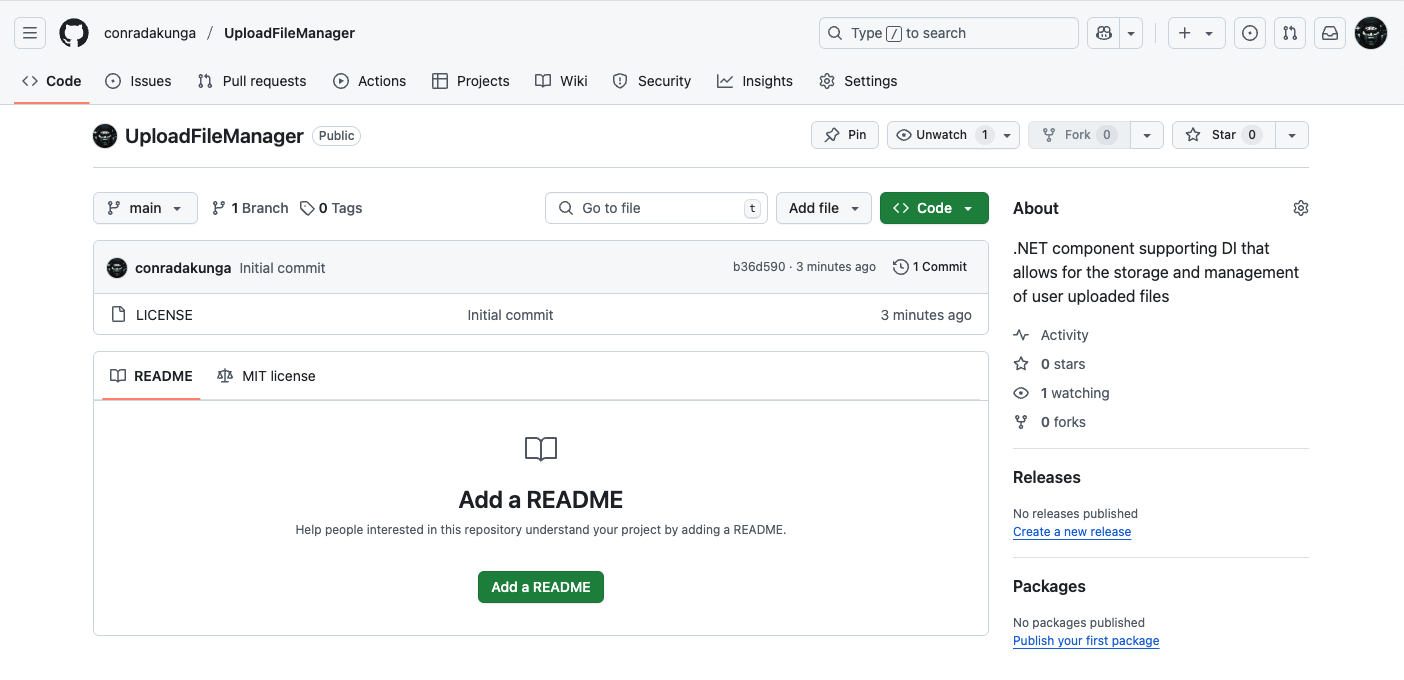The height and width of the screenshot is (680, 1404).
Task: Follow the Create a new release link
Action: click(1071, 532)
